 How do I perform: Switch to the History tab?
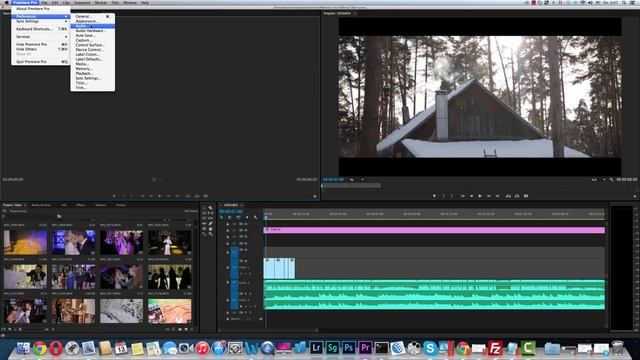tap(121, 205)
